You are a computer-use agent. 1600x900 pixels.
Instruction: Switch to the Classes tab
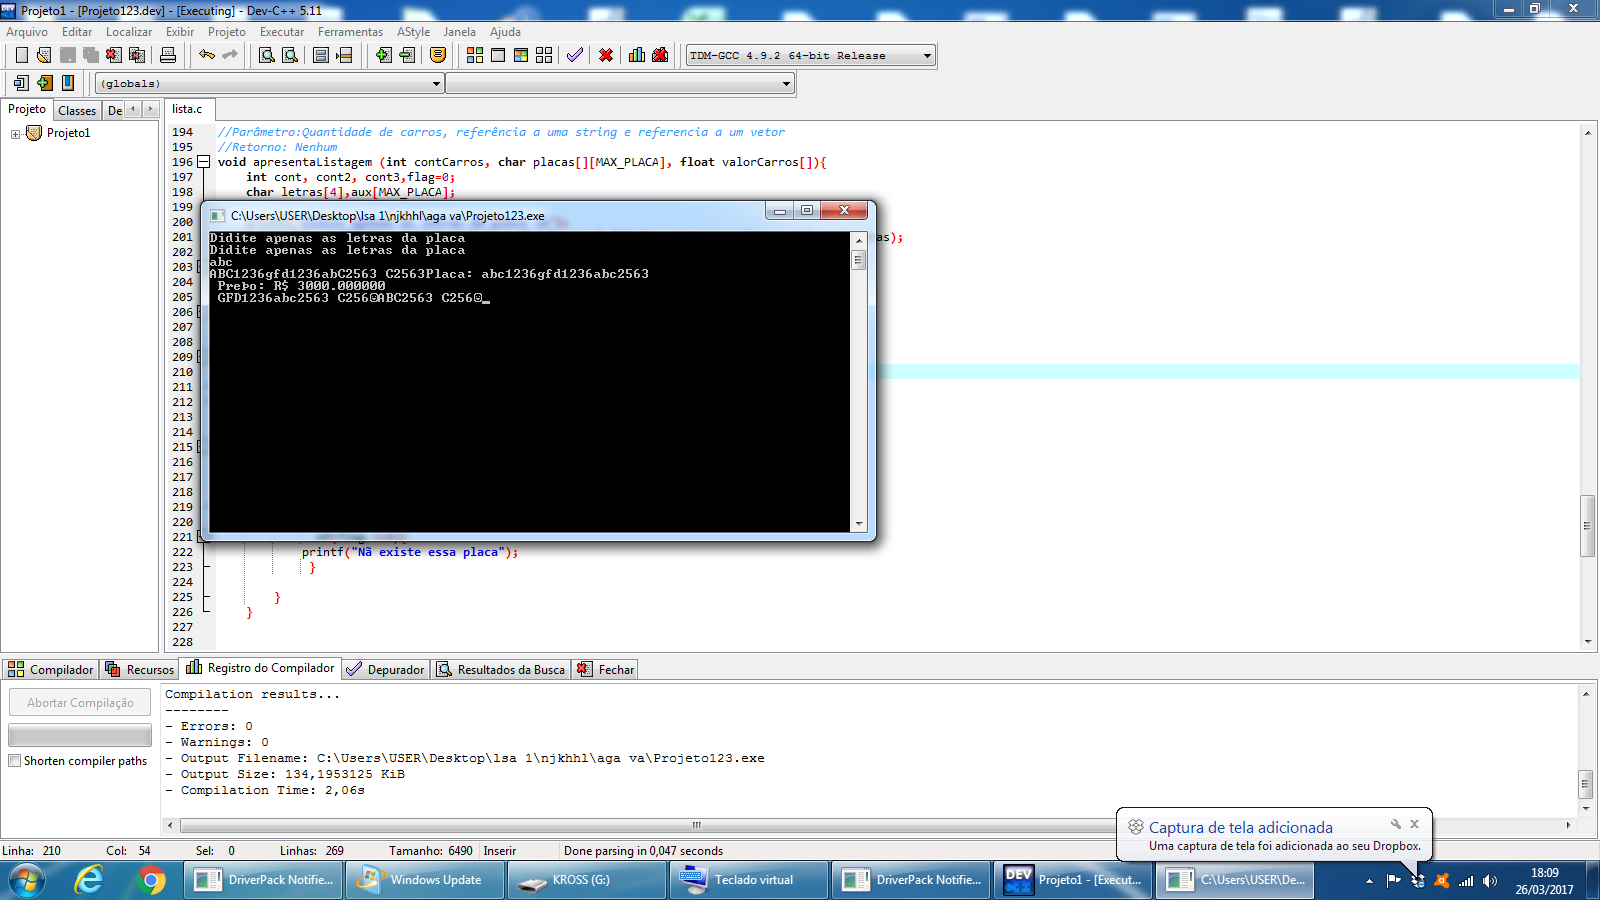point(77,110)
